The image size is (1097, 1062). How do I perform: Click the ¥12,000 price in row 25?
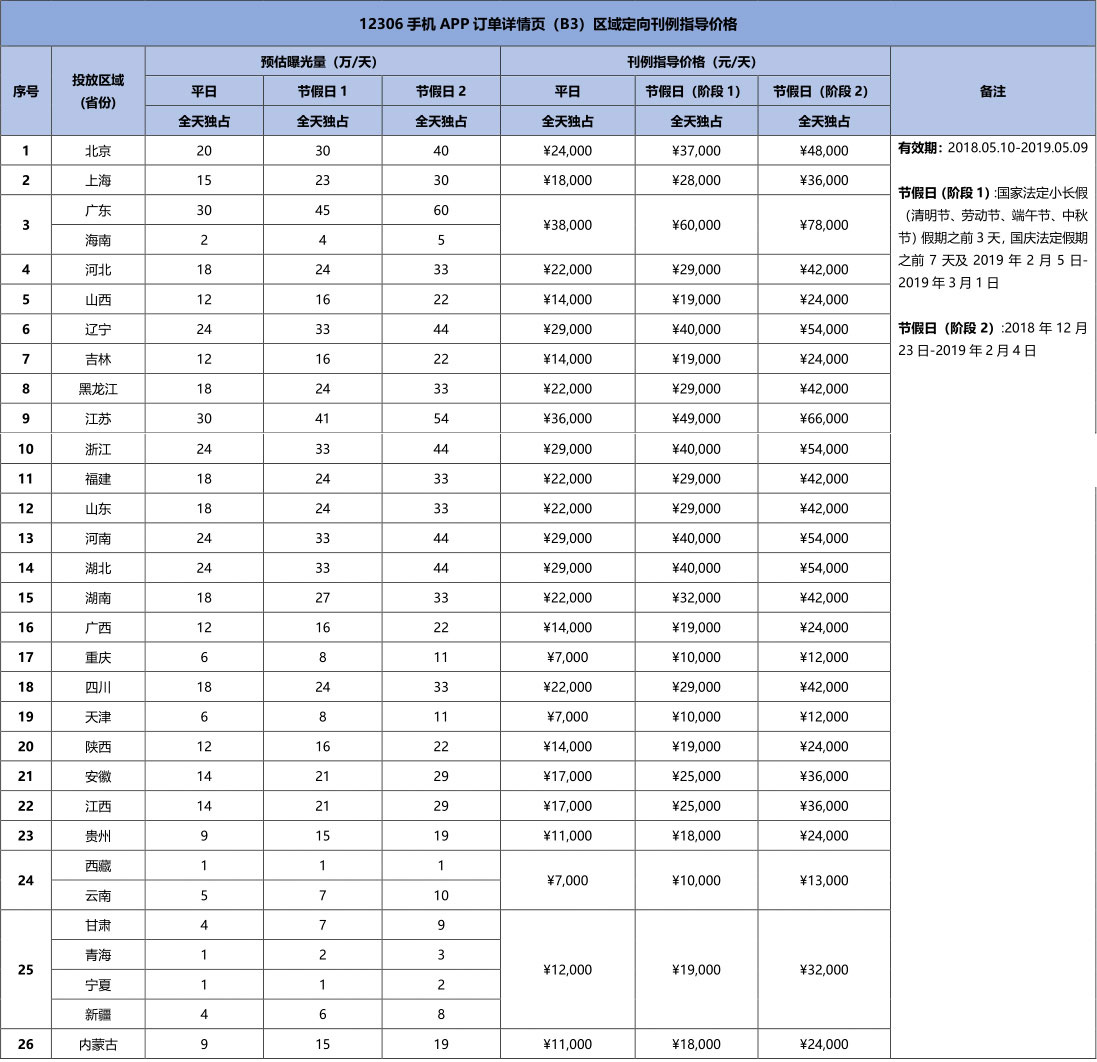click(567, 970)
